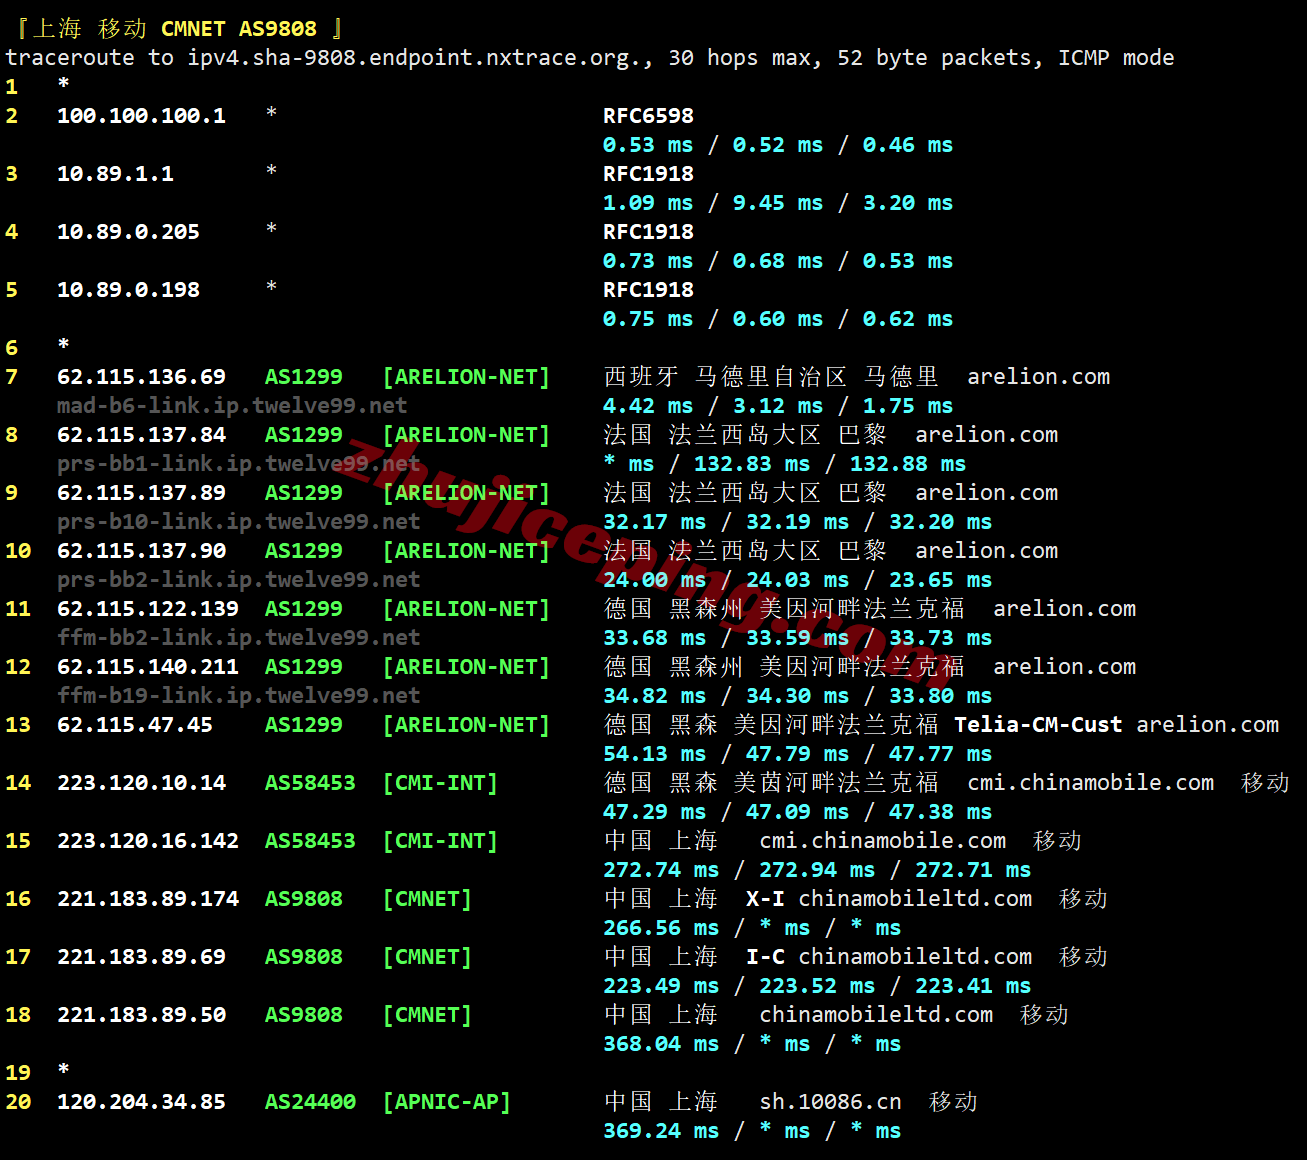Viewport: 1307px width, 1160px height.
Task: Click IP address 221.183.89.174
Action: tap(148, 899)
